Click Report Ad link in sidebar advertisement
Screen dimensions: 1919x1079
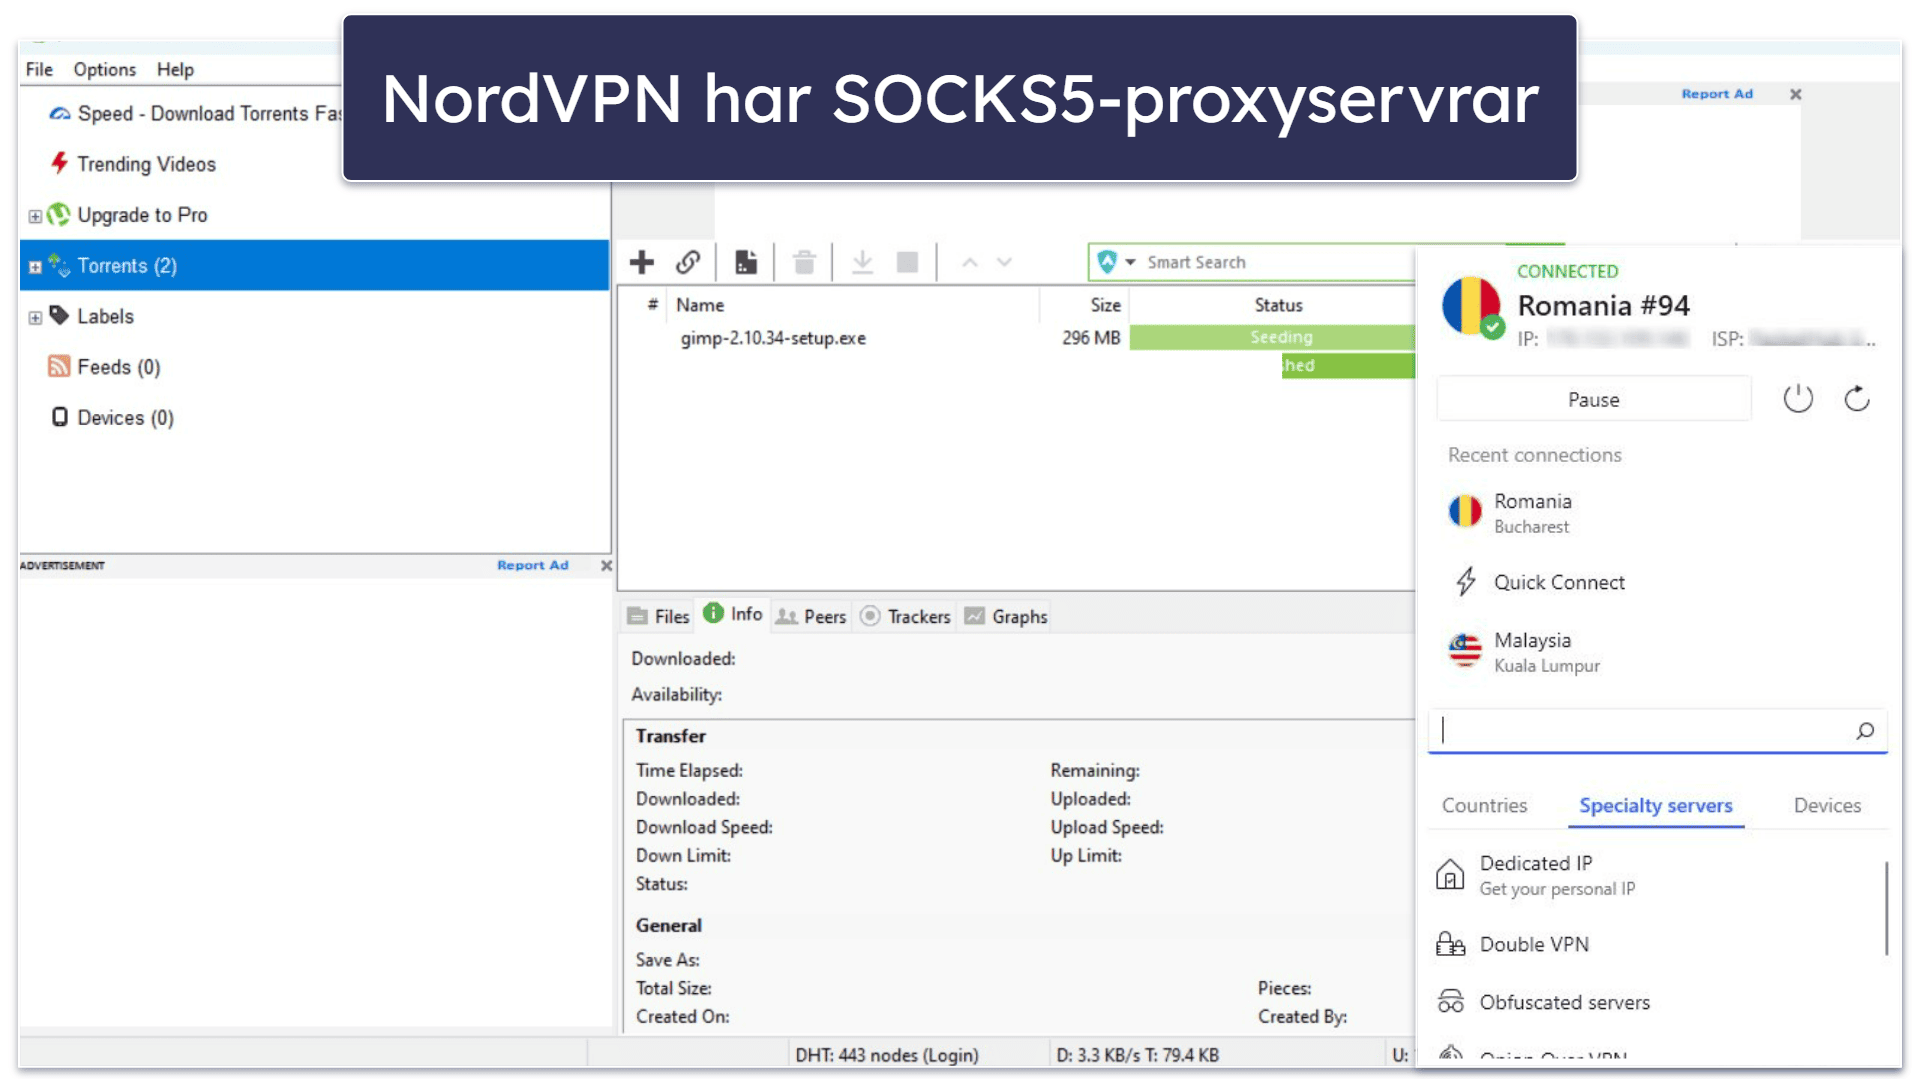click(x=533, y=565)
